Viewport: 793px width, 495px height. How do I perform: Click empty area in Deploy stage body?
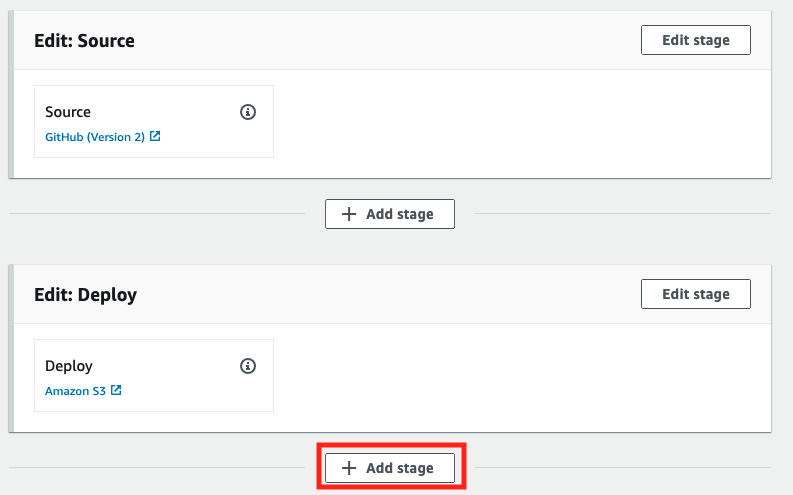pyautogui.click(x=521, y=377)
